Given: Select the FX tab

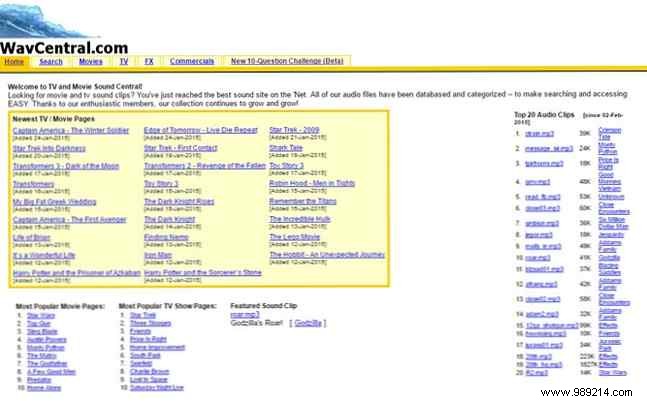Looking at the screenshot, I should tap(149, 61).
